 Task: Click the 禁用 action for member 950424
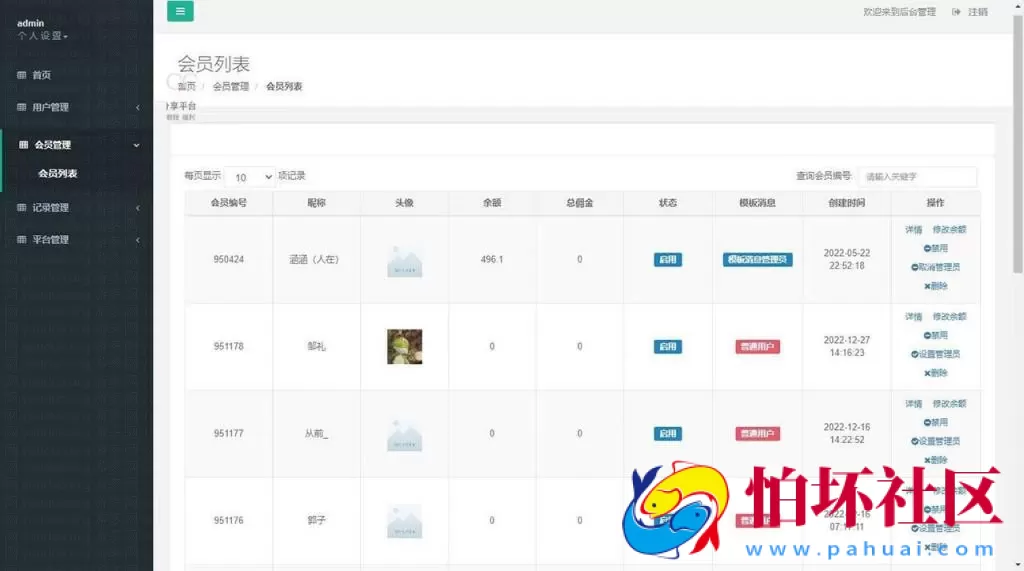936,248
